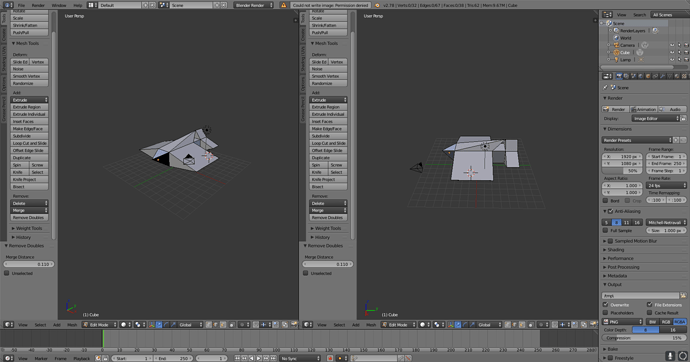Adjust Merge Distance slider in left panel
Viewport: 690px width, 362px height.
pyautogui.click(x=29, y=264)
